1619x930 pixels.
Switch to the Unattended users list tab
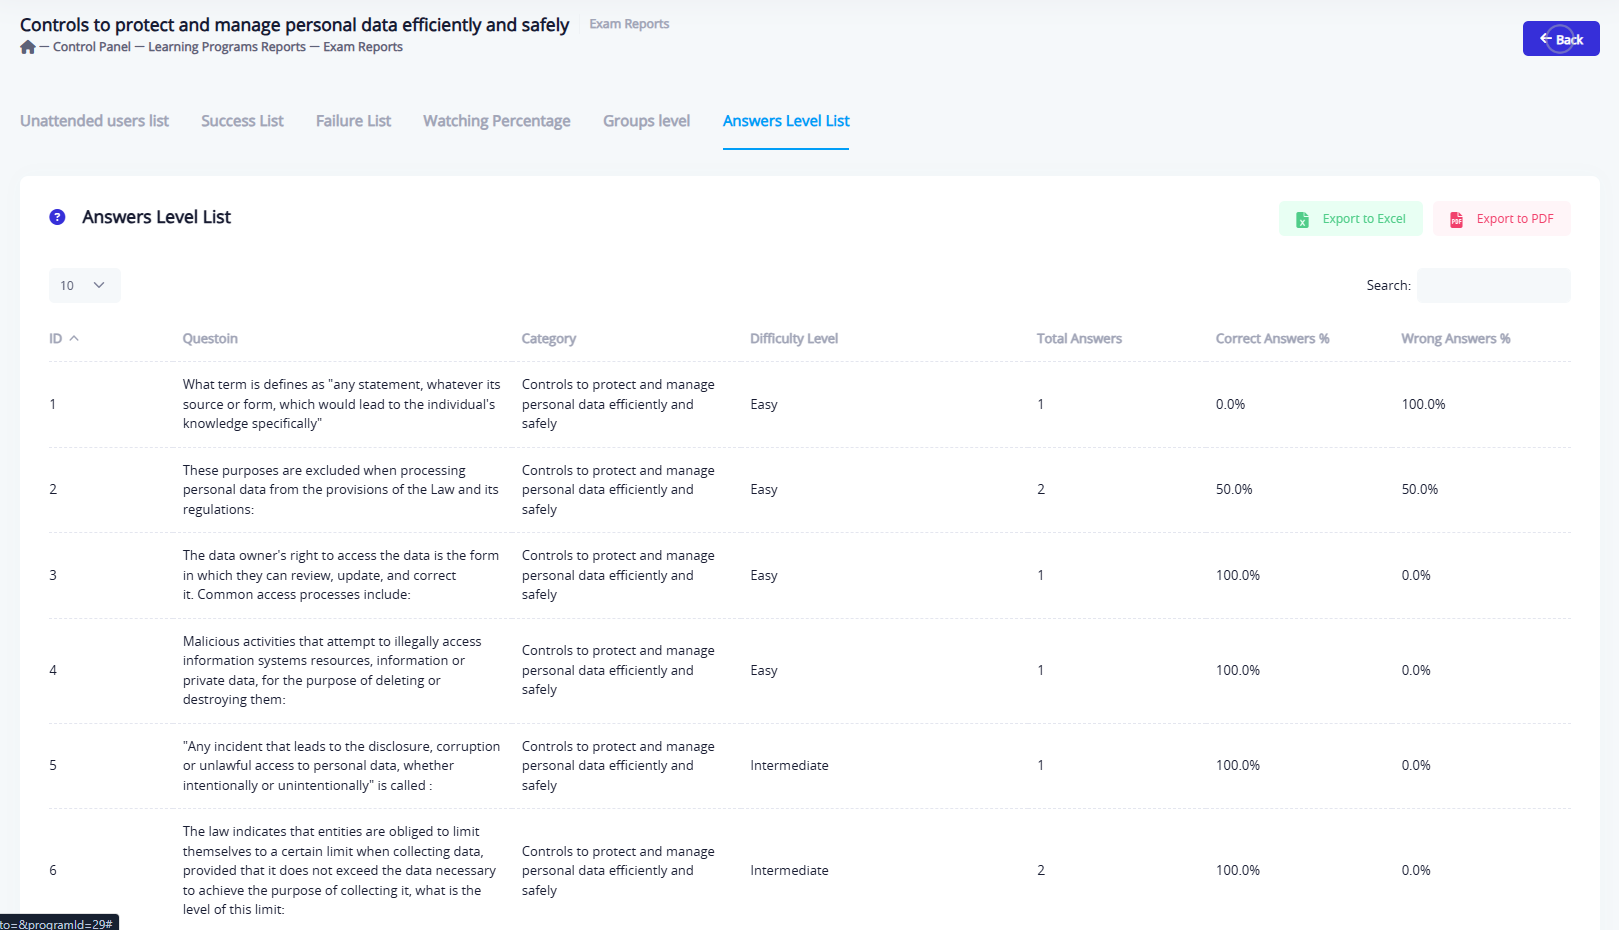point(94,121)
